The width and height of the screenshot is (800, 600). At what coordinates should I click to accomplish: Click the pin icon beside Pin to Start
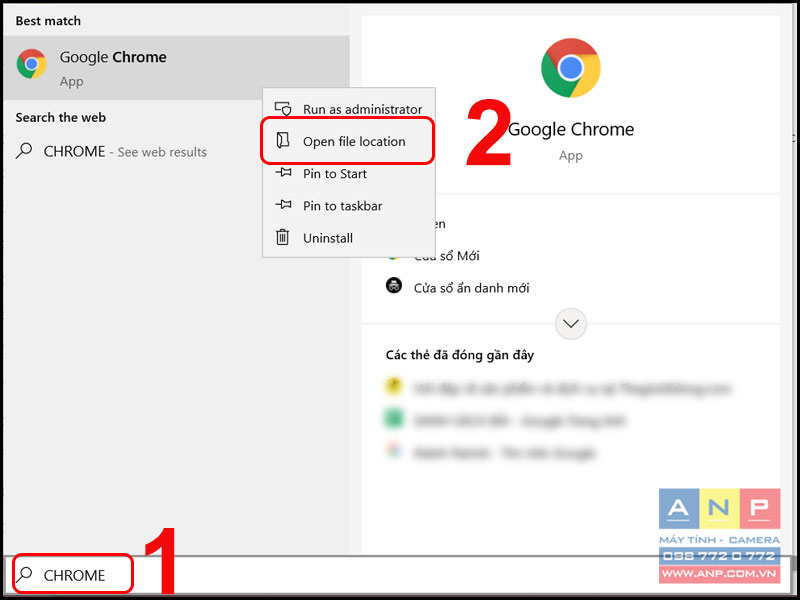click(x=283, y=172)
